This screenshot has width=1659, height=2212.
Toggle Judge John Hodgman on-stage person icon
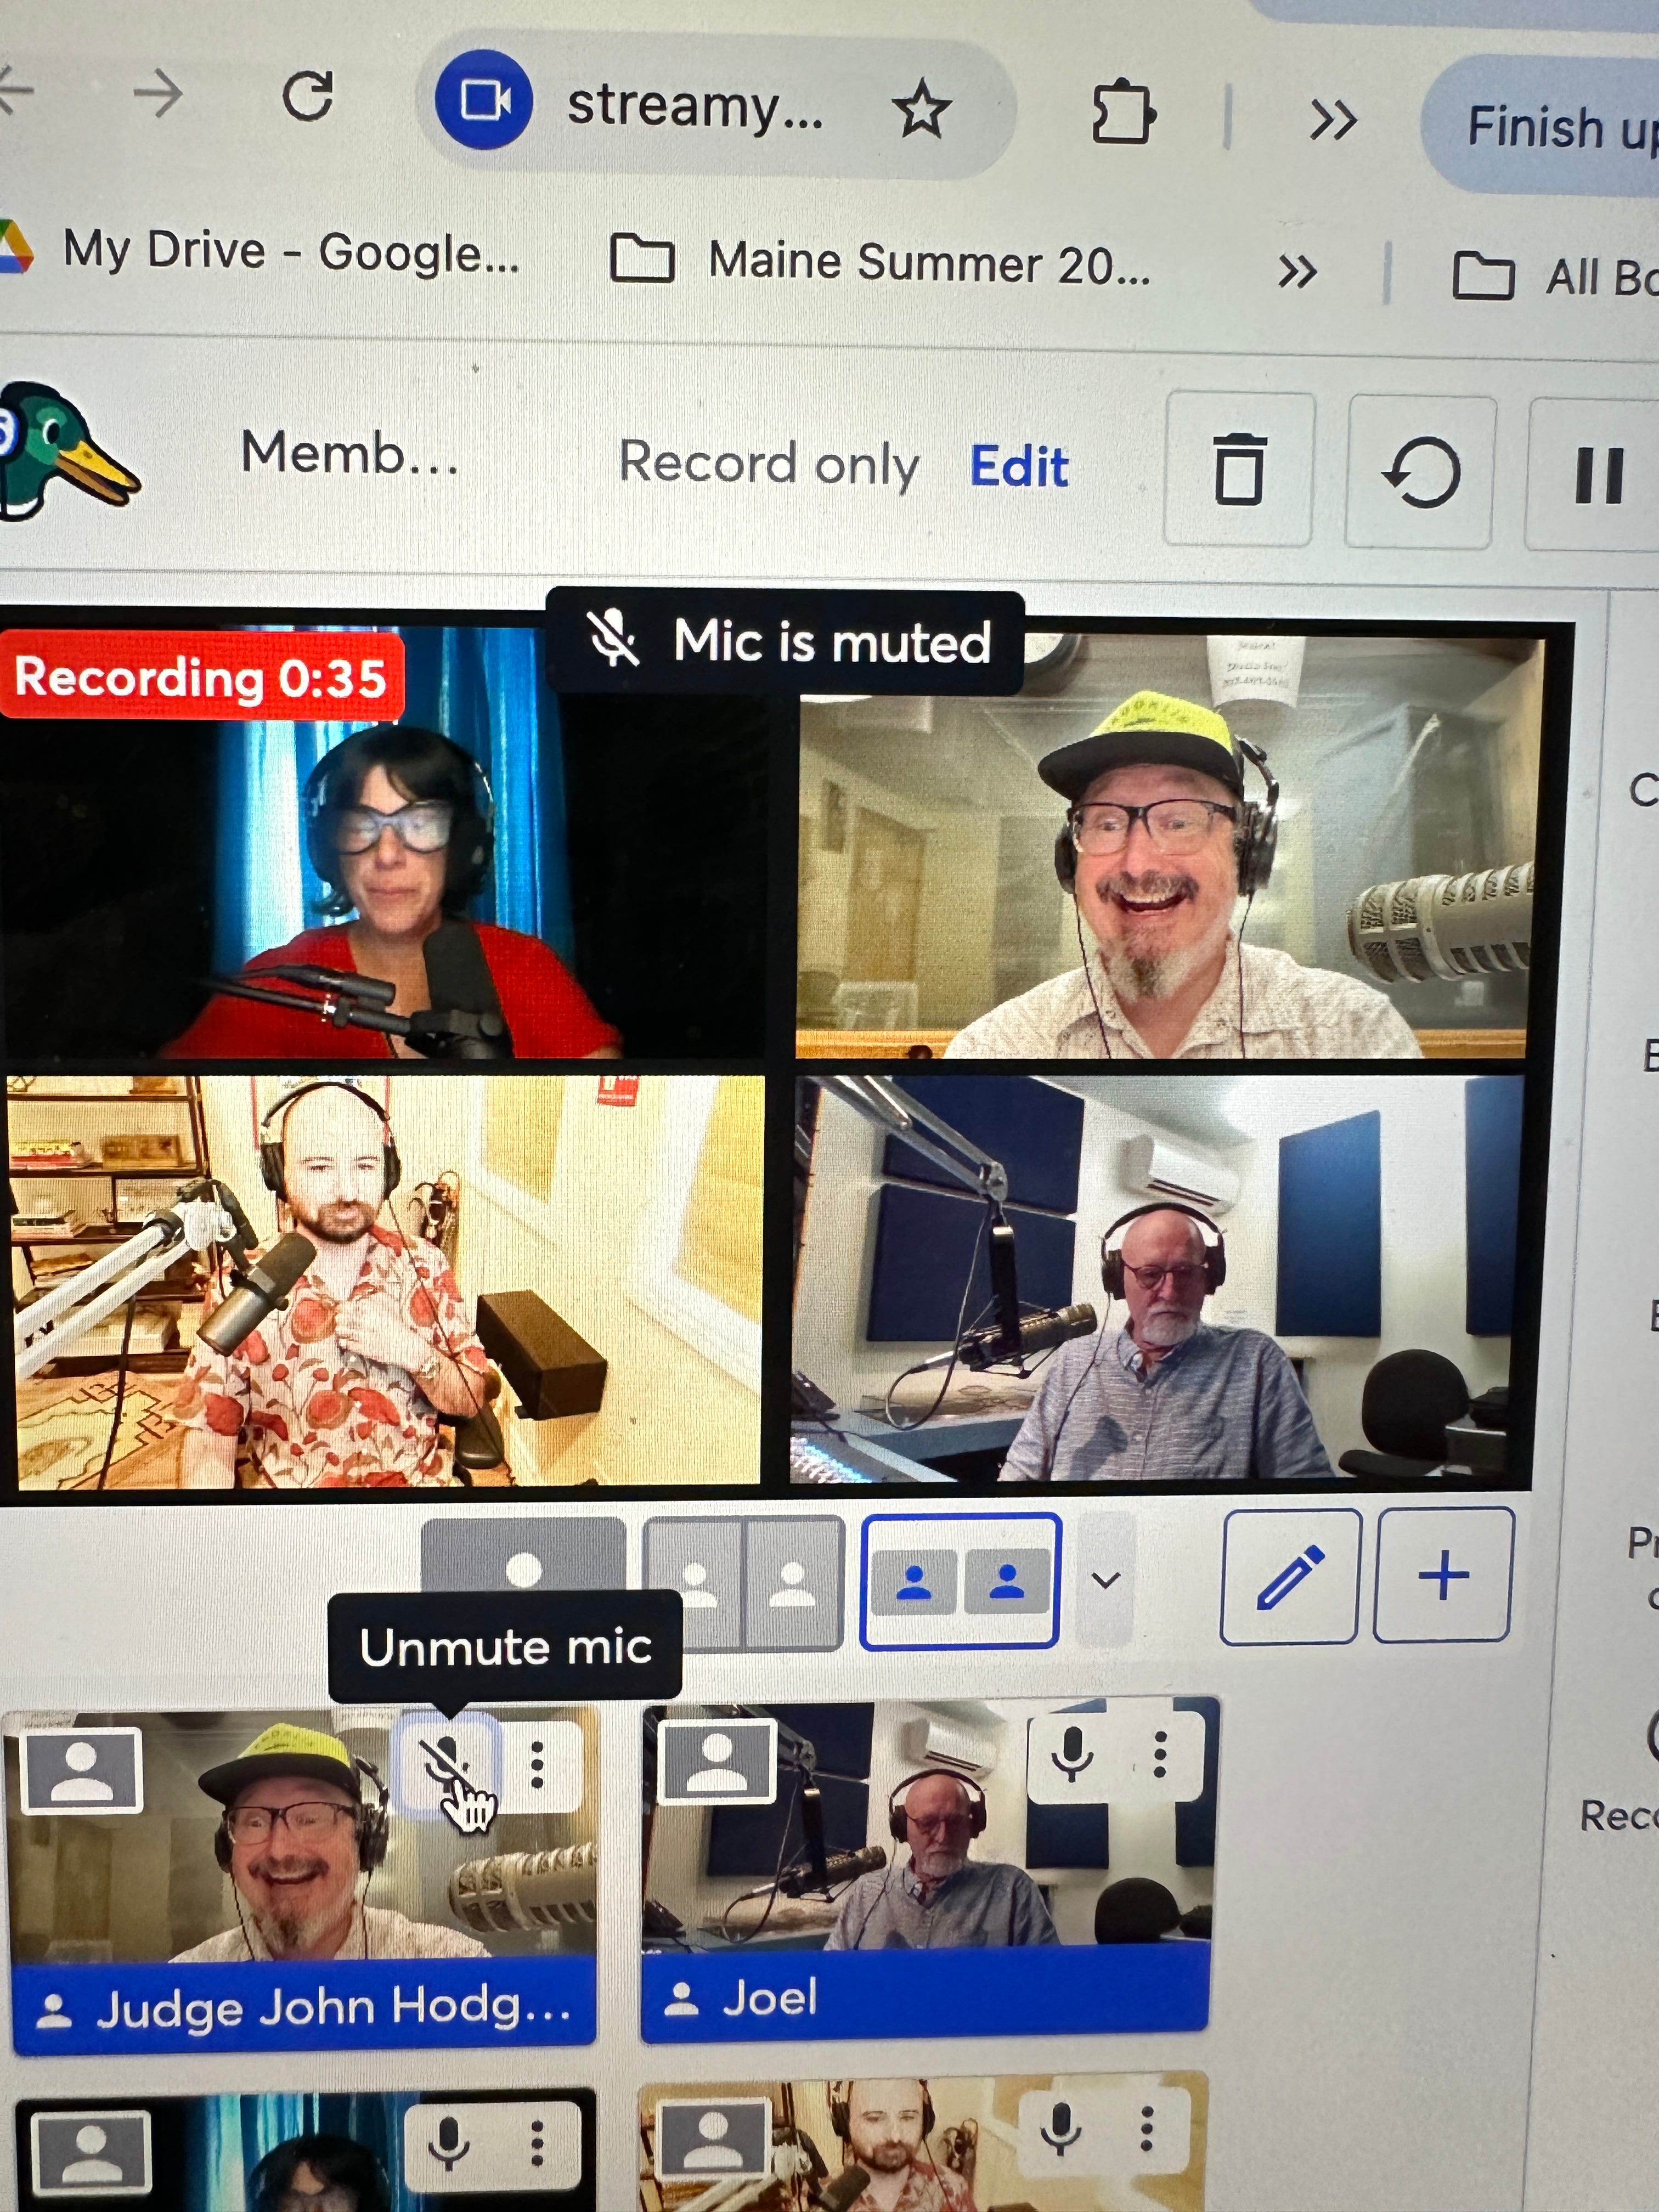coord(80,1770)
